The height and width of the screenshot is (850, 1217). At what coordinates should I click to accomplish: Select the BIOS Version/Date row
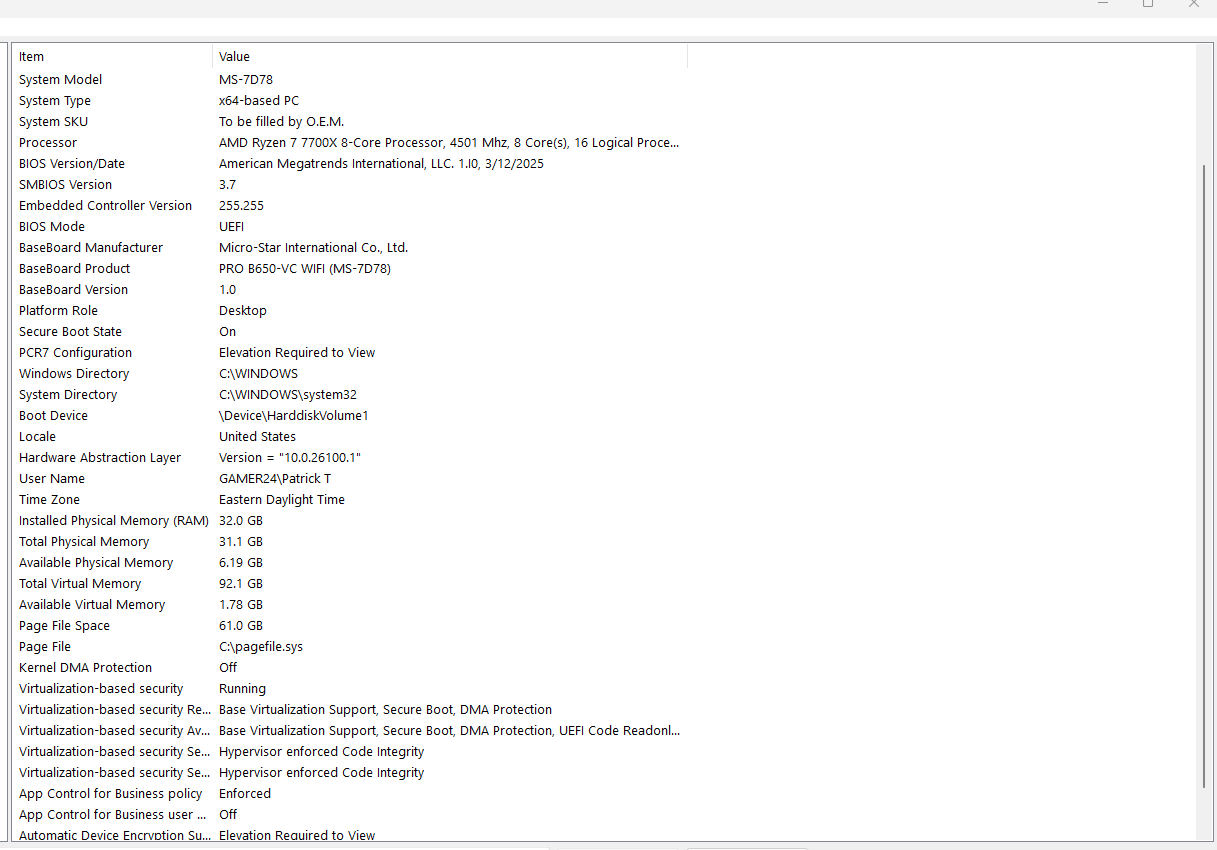pos(350,164)
